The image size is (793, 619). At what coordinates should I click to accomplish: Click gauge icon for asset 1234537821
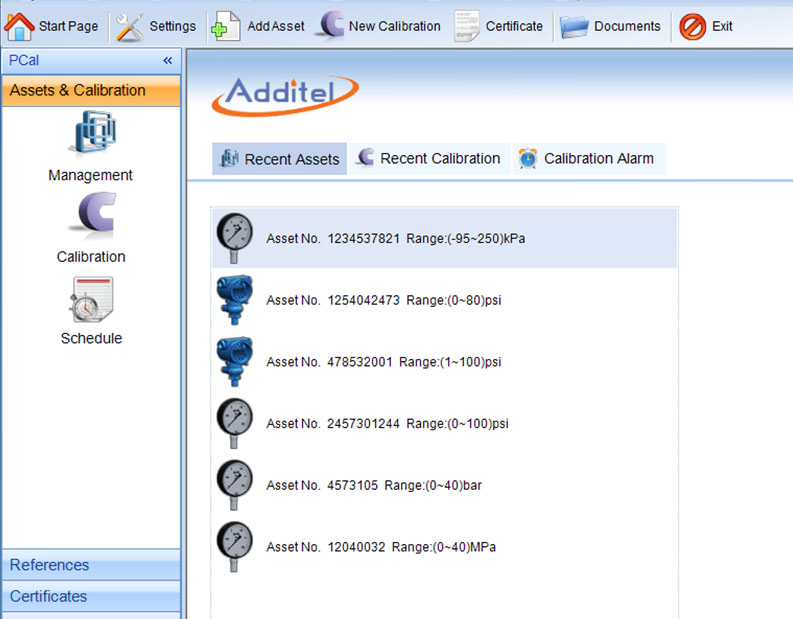[235, 238]
